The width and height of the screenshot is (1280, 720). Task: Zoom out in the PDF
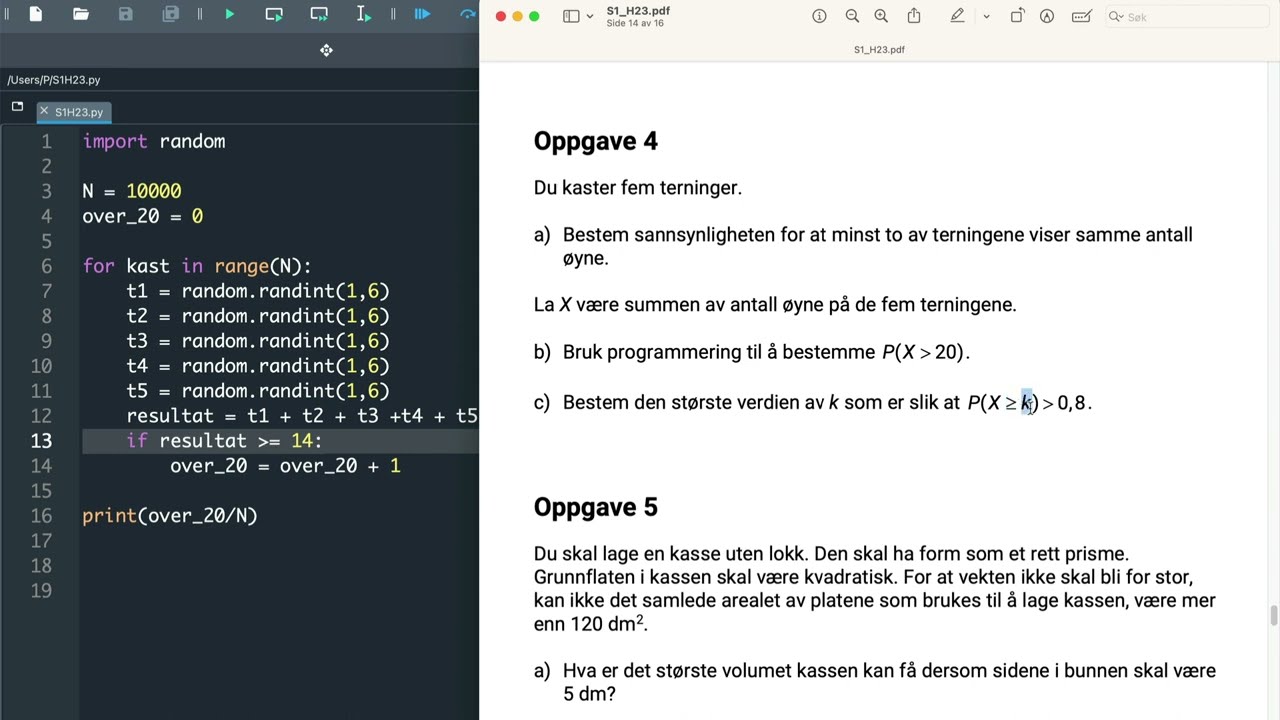[852, 16]
